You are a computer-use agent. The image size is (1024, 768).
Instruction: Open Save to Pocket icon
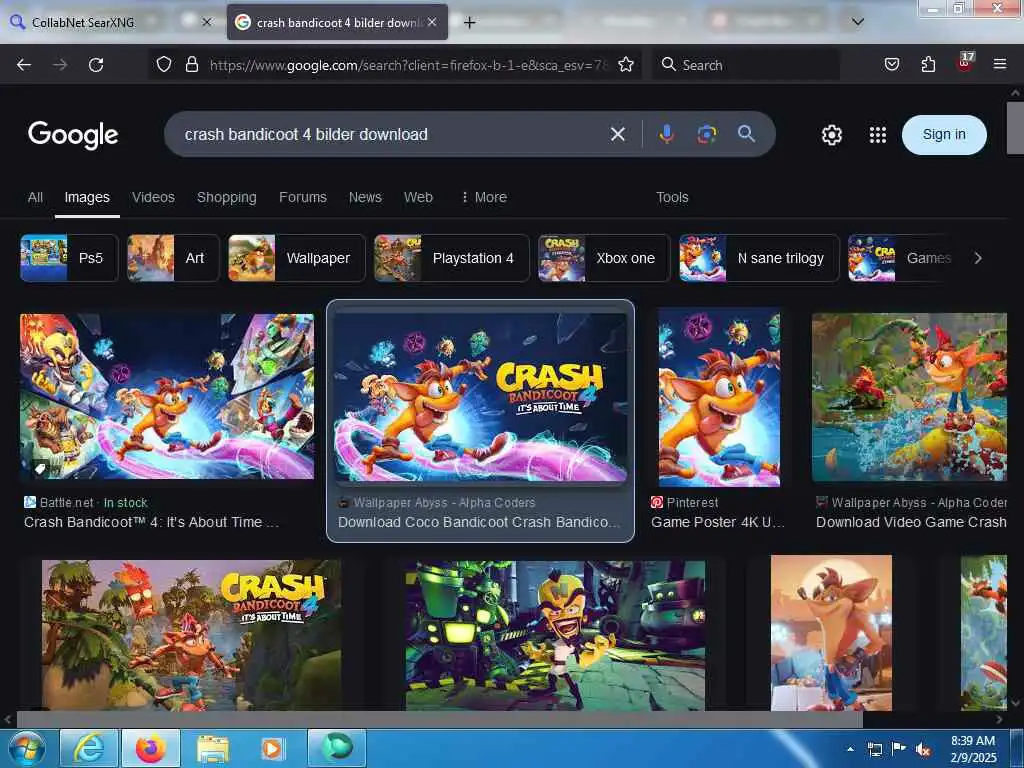click(x=892, y=64)
